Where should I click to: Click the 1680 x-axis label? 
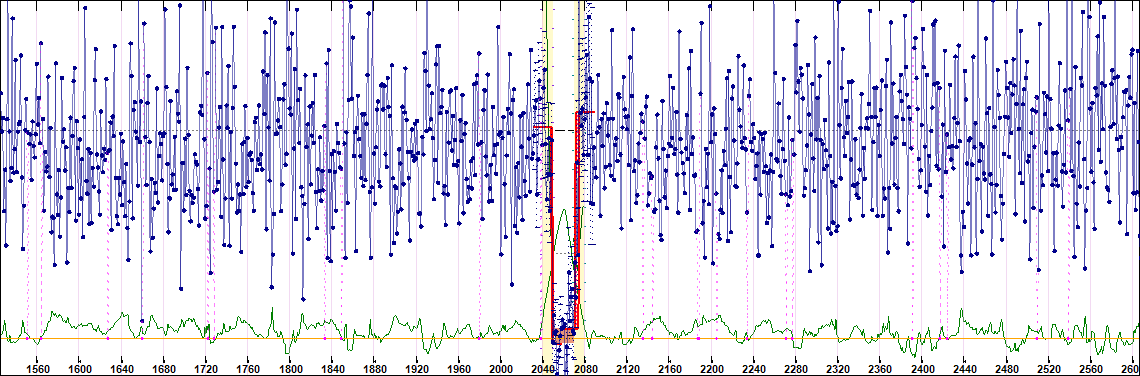(x=164, y=368)
